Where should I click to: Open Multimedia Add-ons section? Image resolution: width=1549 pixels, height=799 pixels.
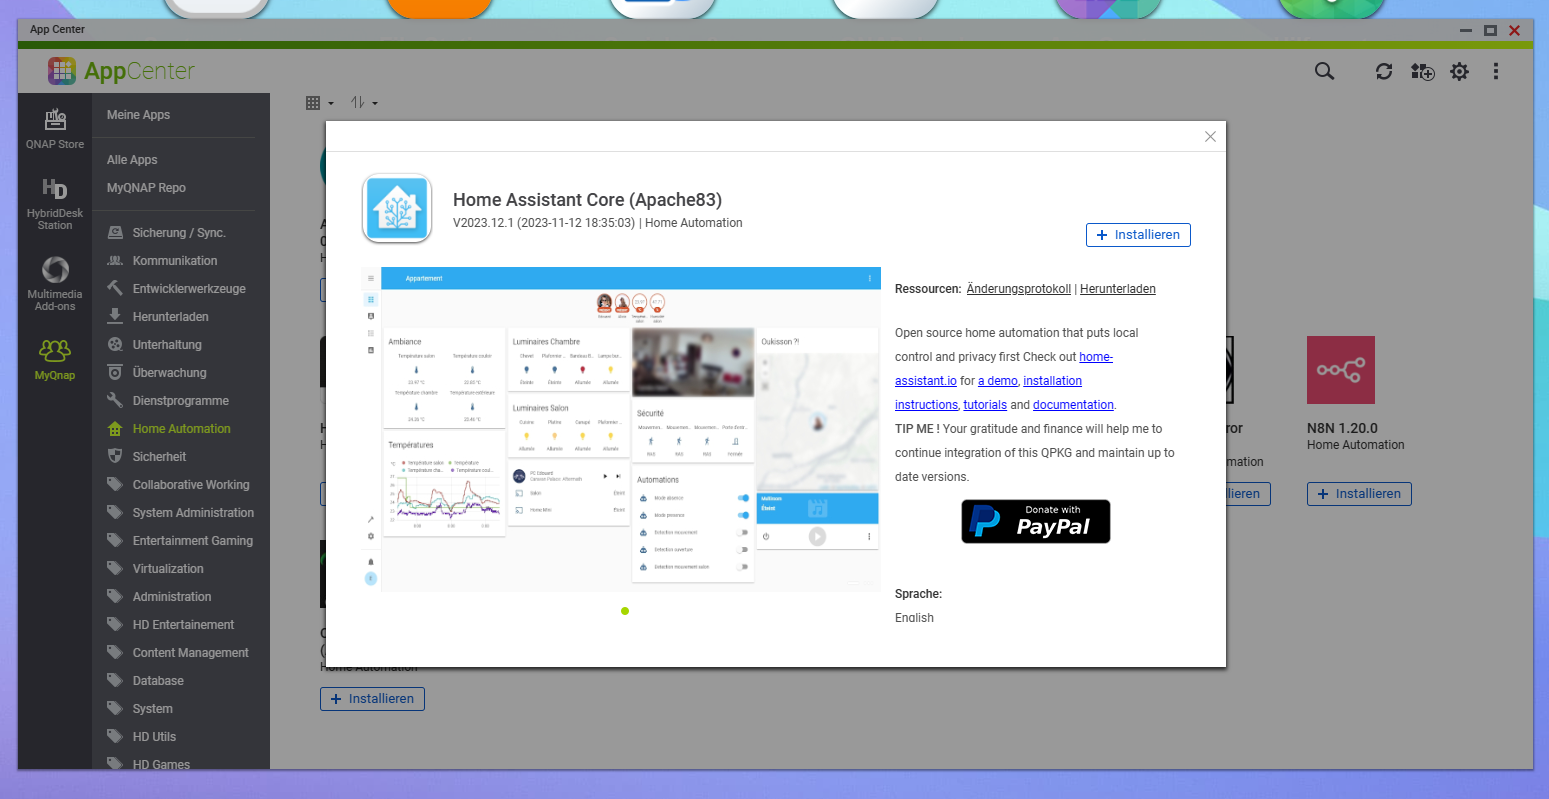tap(55, 283)
